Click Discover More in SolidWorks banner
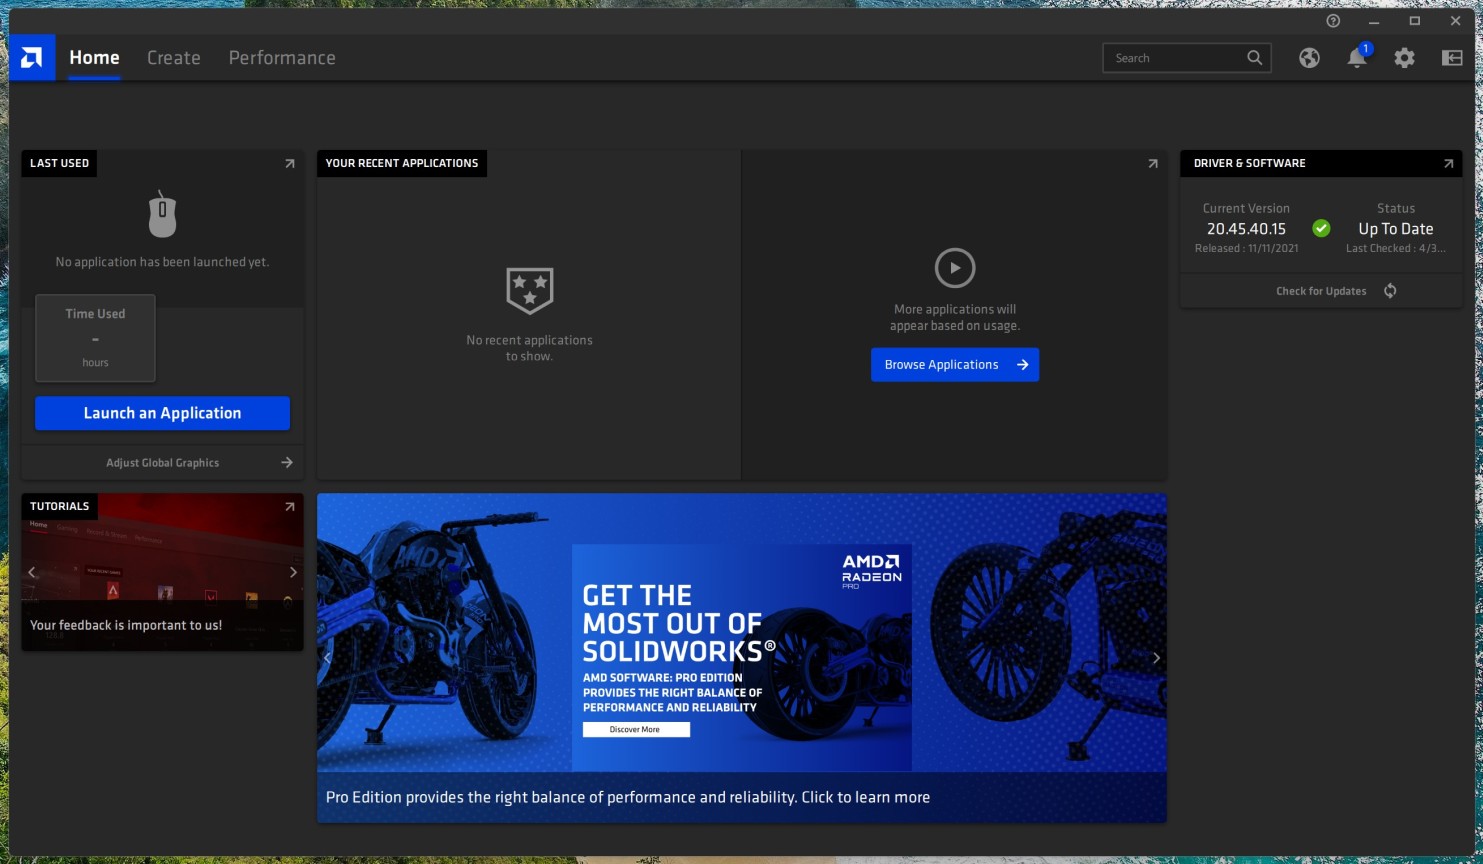Viewport: 1483px width, 864px height. [x=636, y=729]
